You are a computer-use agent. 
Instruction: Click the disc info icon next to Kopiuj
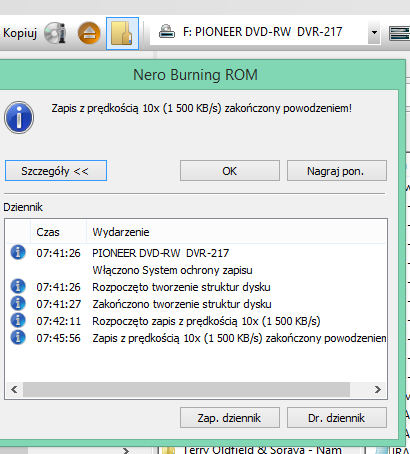(x=55, y=33)
